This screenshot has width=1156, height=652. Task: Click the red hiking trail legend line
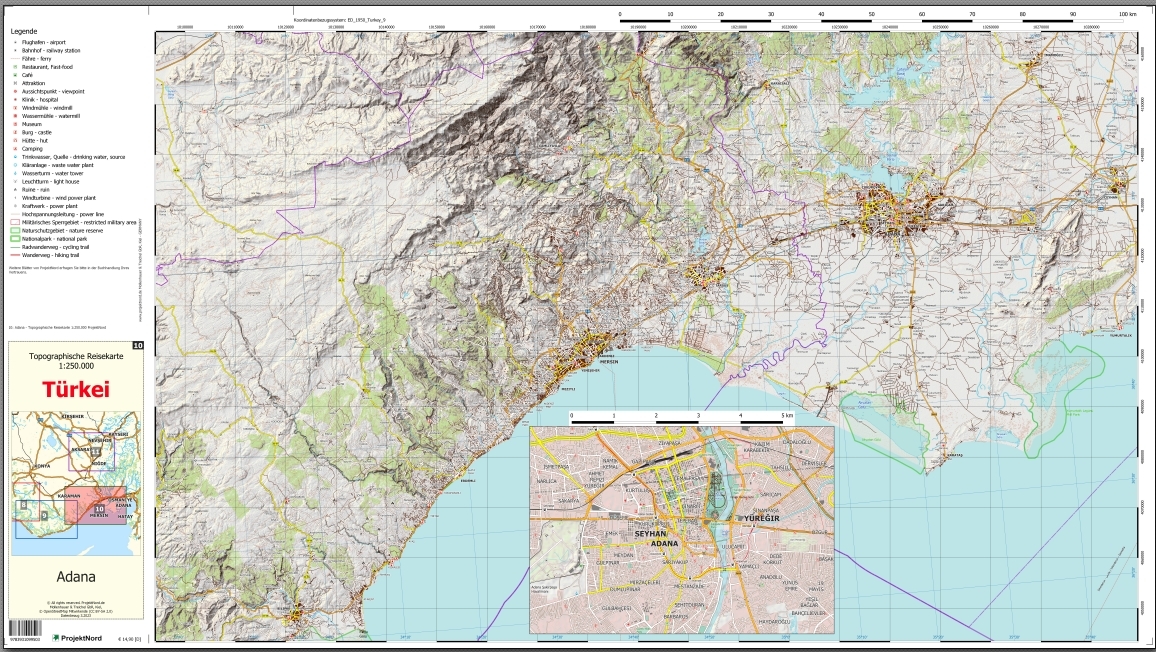[x=14, y=255]
